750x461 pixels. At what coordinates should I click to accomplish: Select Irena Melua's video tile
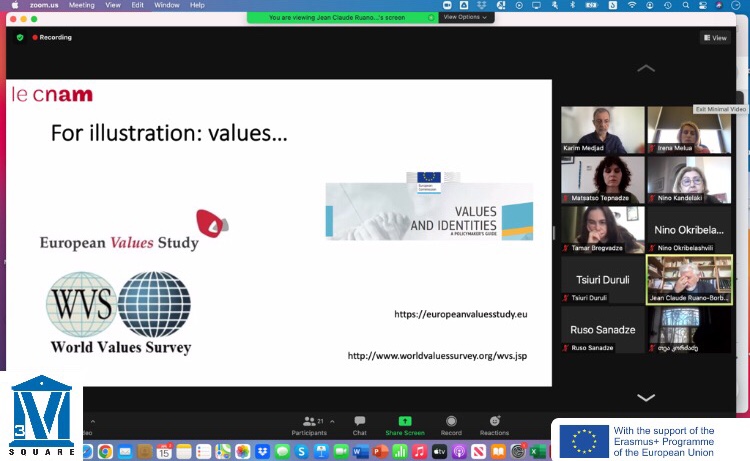tap(689, 130)
